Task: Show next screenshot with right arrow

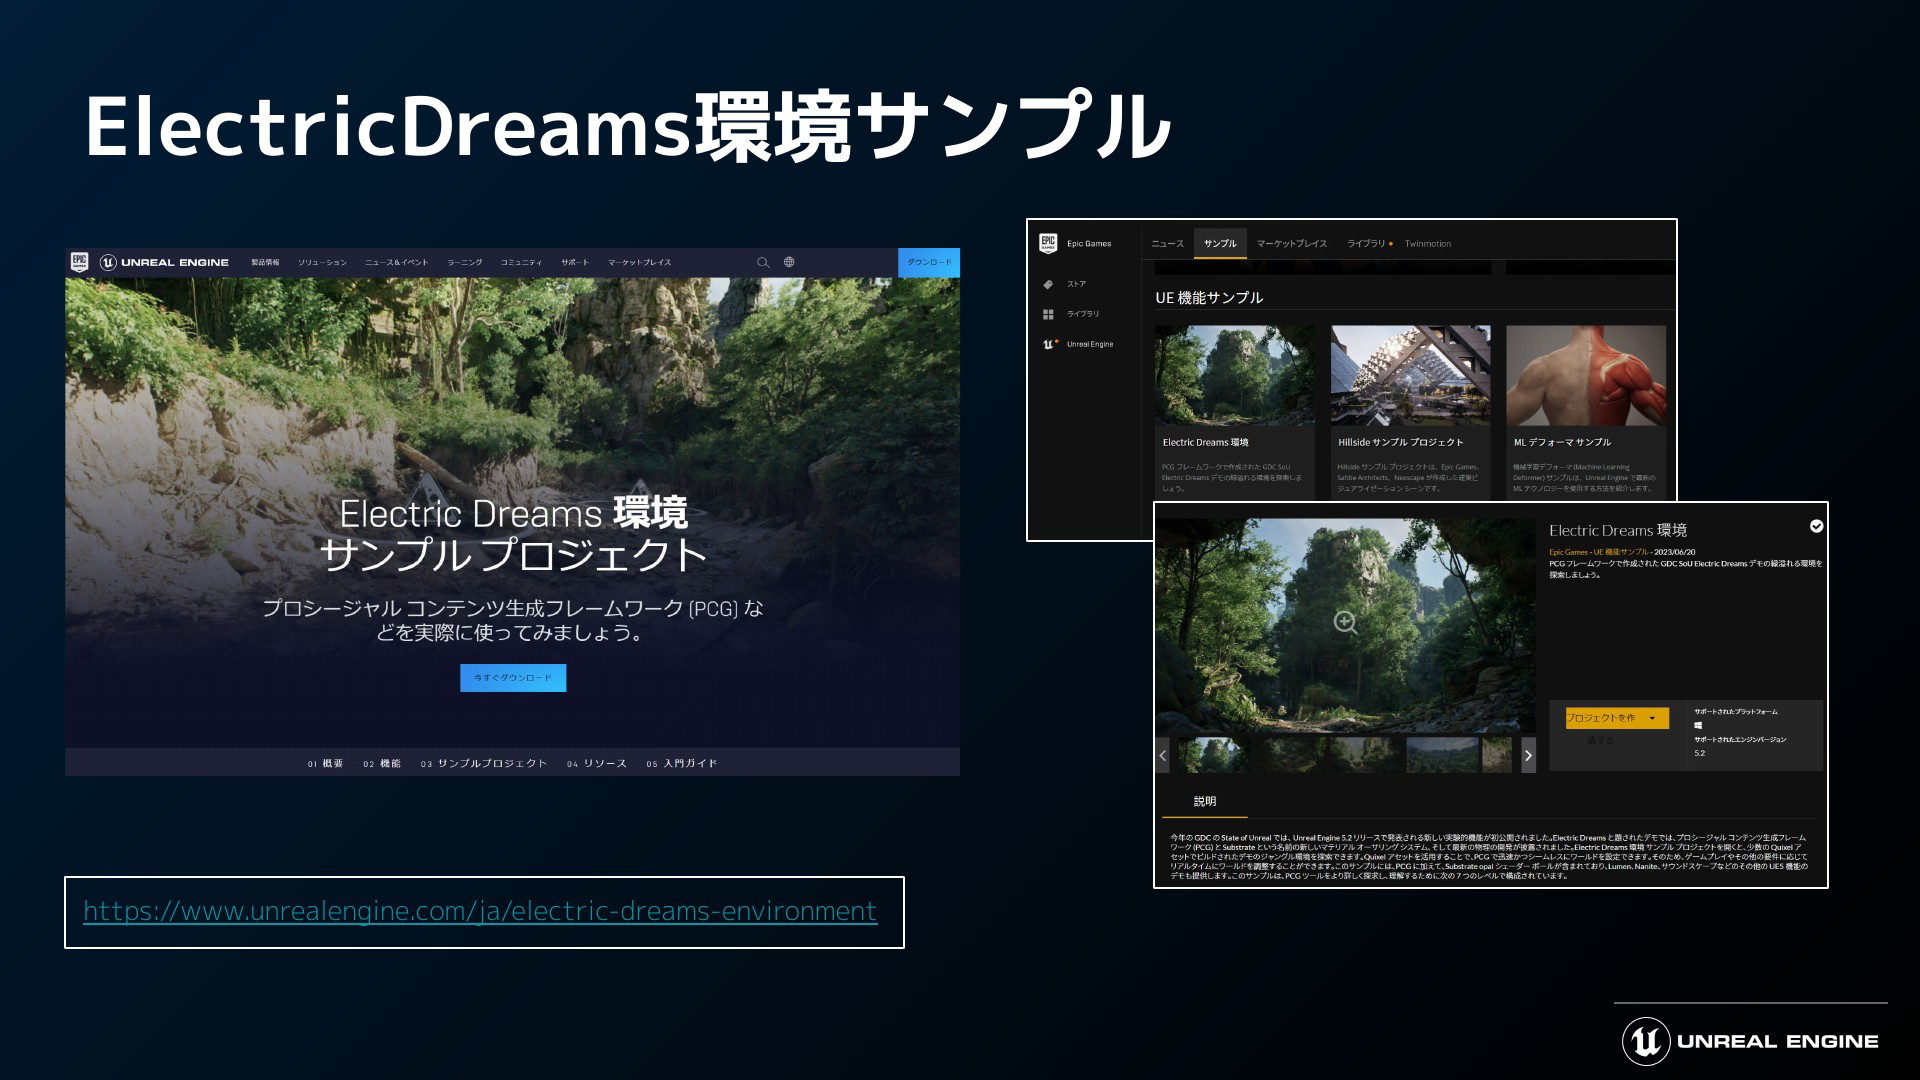Action: click(x=1528, y=755)
